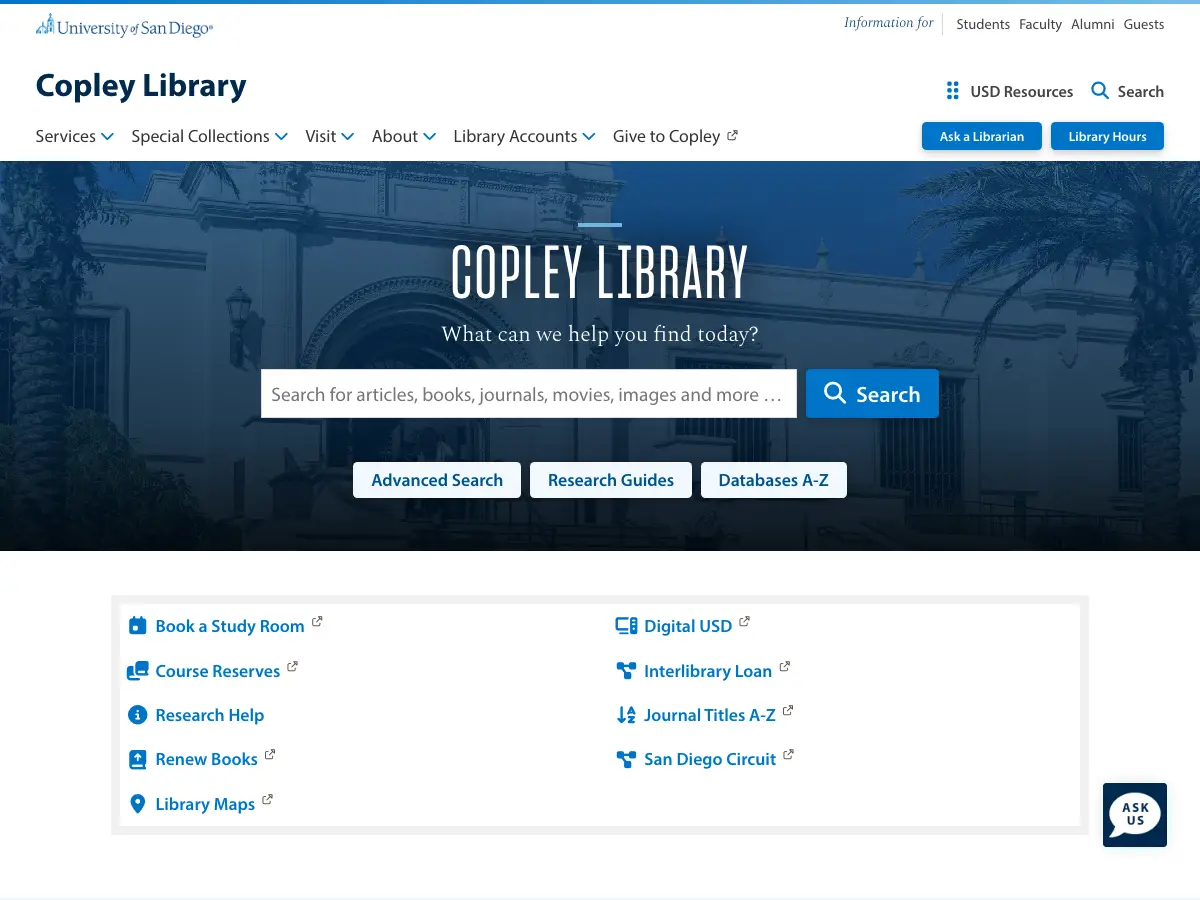The height and width of the screenshot is (900, 1200).
Task: Open the Guests information link
Action: (1144, 24)
